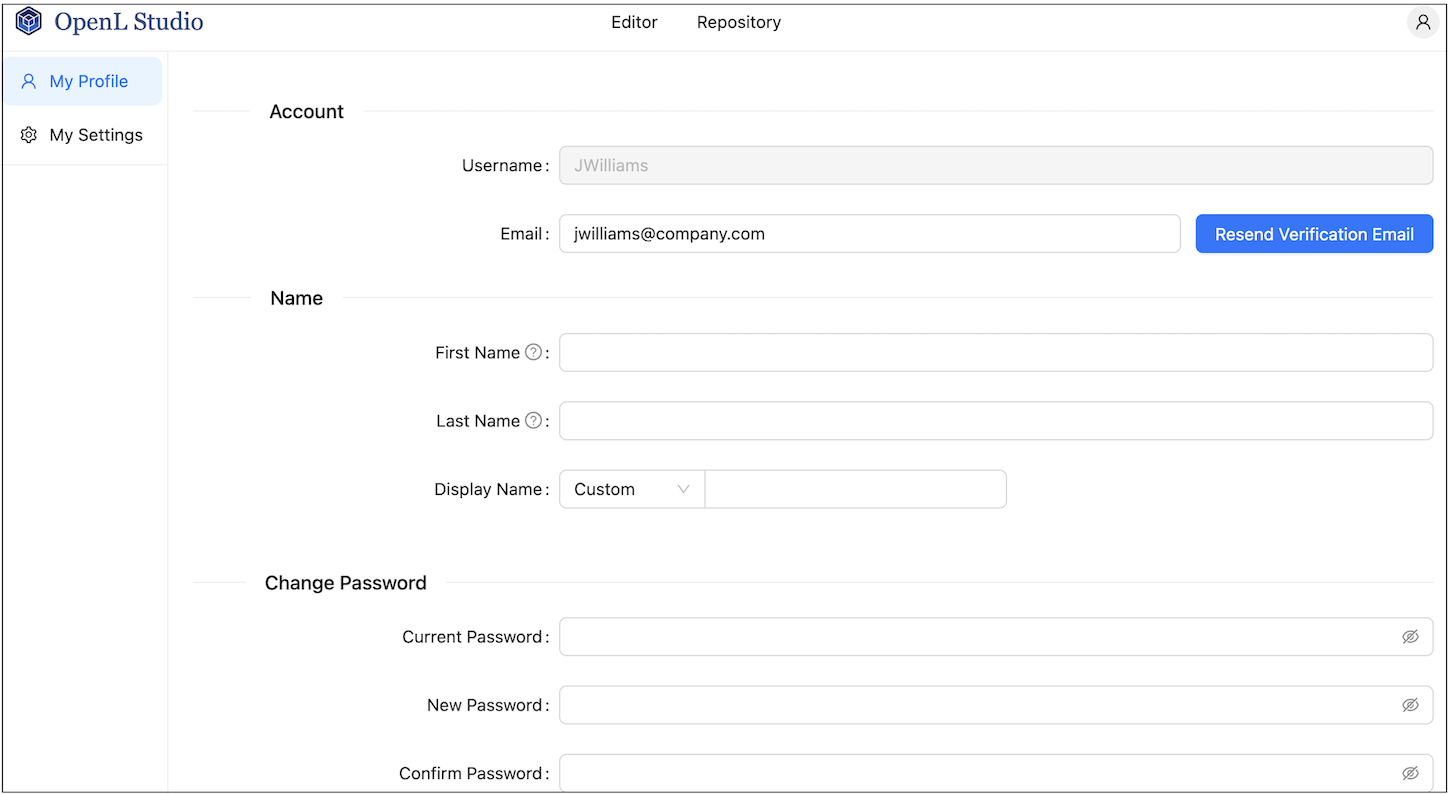The width and height of the screenshot is (1449, 794).
Task: Click the OpenL Studio logo icon
Action: click(28, 20)
